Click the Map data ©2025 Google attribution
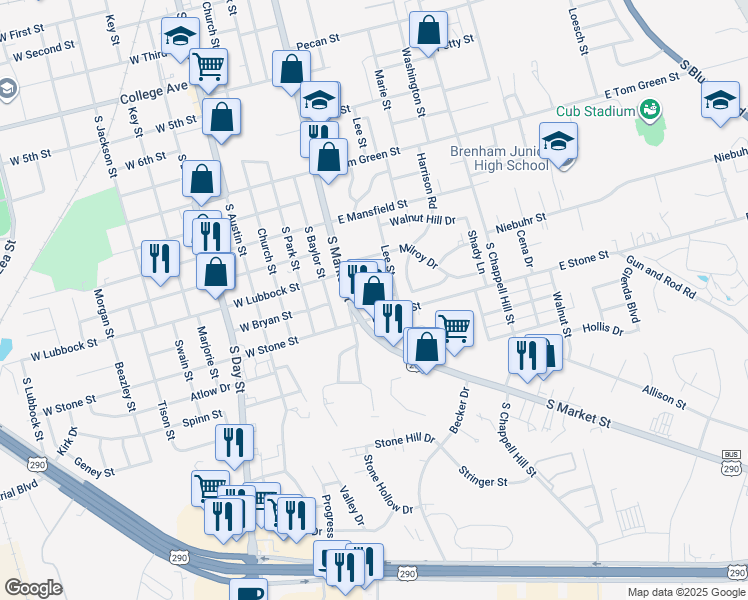This screenshot has width=748, height=600. (686, 592)
